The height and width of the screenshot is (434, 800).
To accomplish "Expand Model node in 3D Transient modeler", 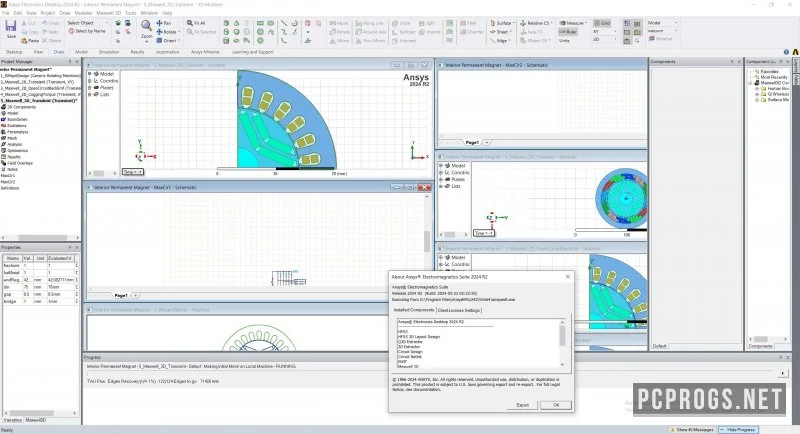I will pyautogui.click(x=441, y=166).
